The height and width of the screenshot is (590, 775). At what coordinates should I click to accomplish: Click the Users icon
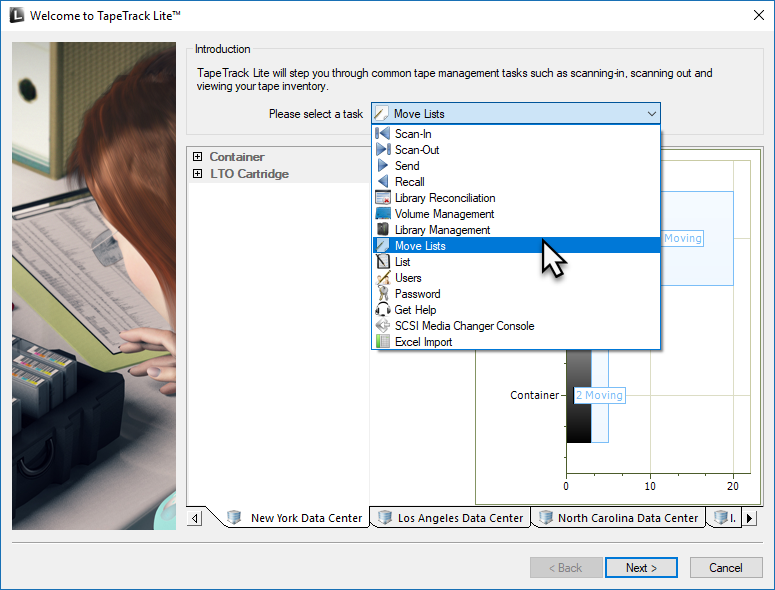pyautogui.click(x=383, y=278)
